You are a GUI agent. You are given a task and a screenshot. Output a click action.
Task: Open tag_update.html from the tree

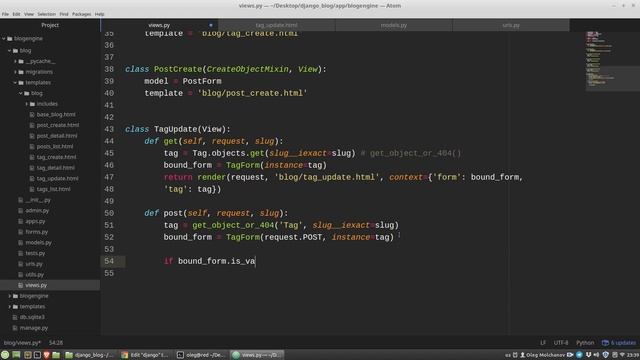coord(57,178)
